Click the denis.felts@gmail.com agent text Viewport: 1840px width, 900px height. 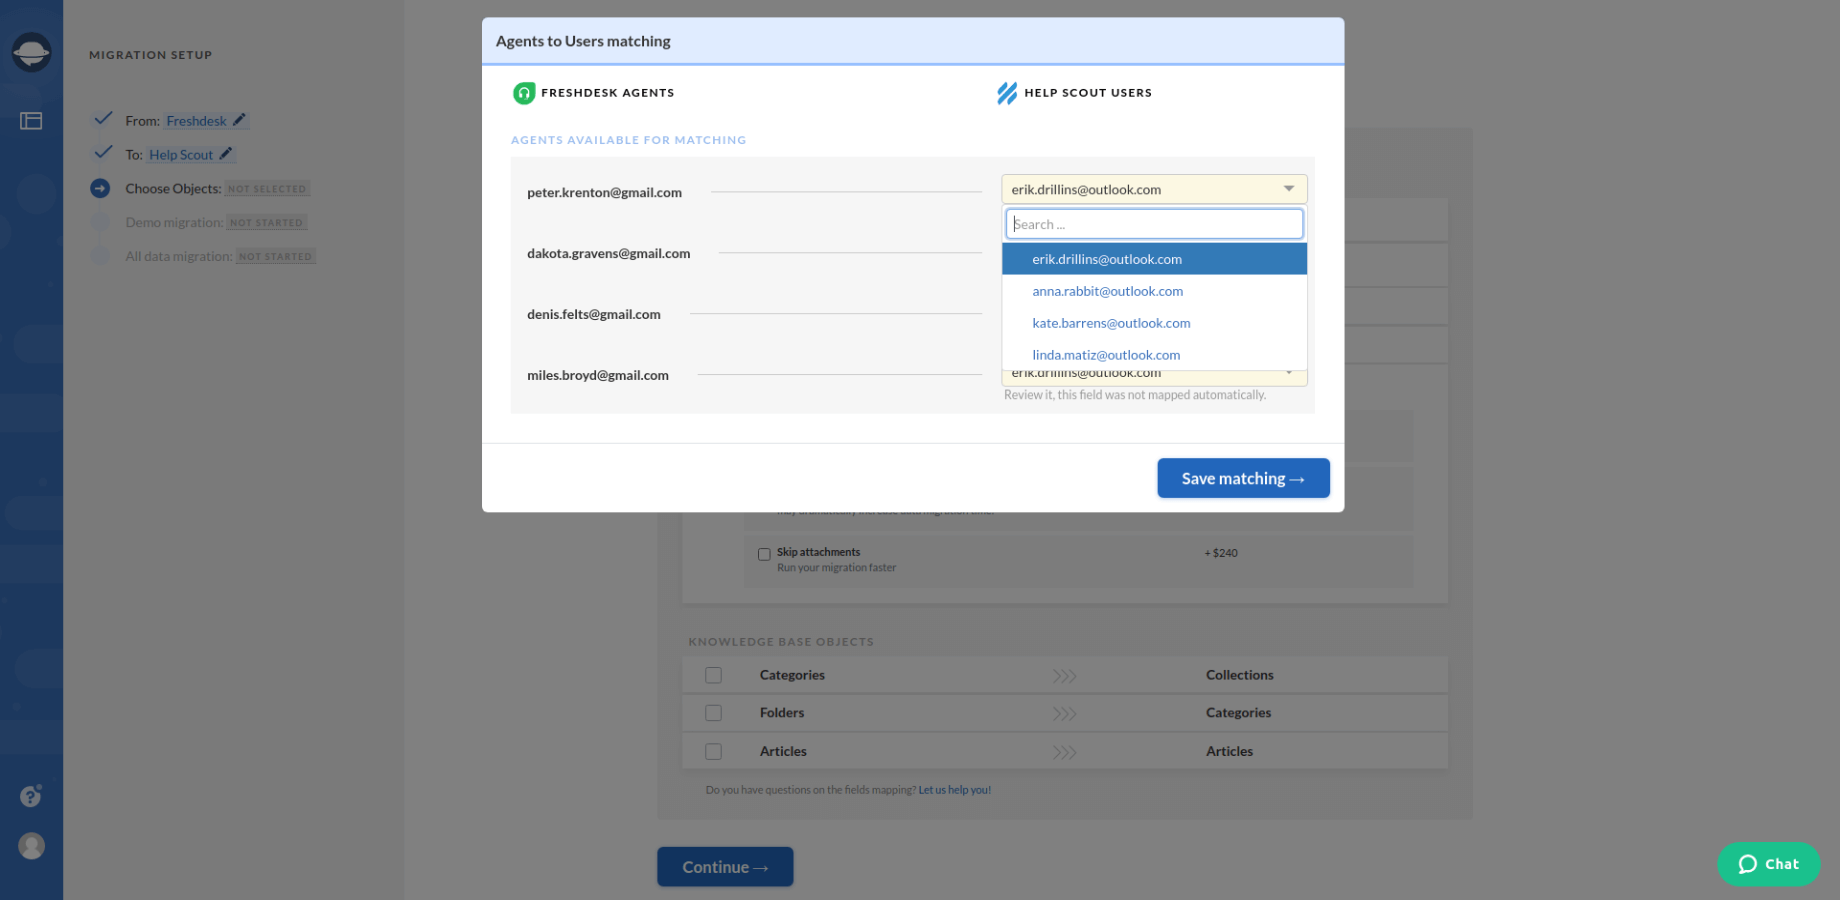594,314
